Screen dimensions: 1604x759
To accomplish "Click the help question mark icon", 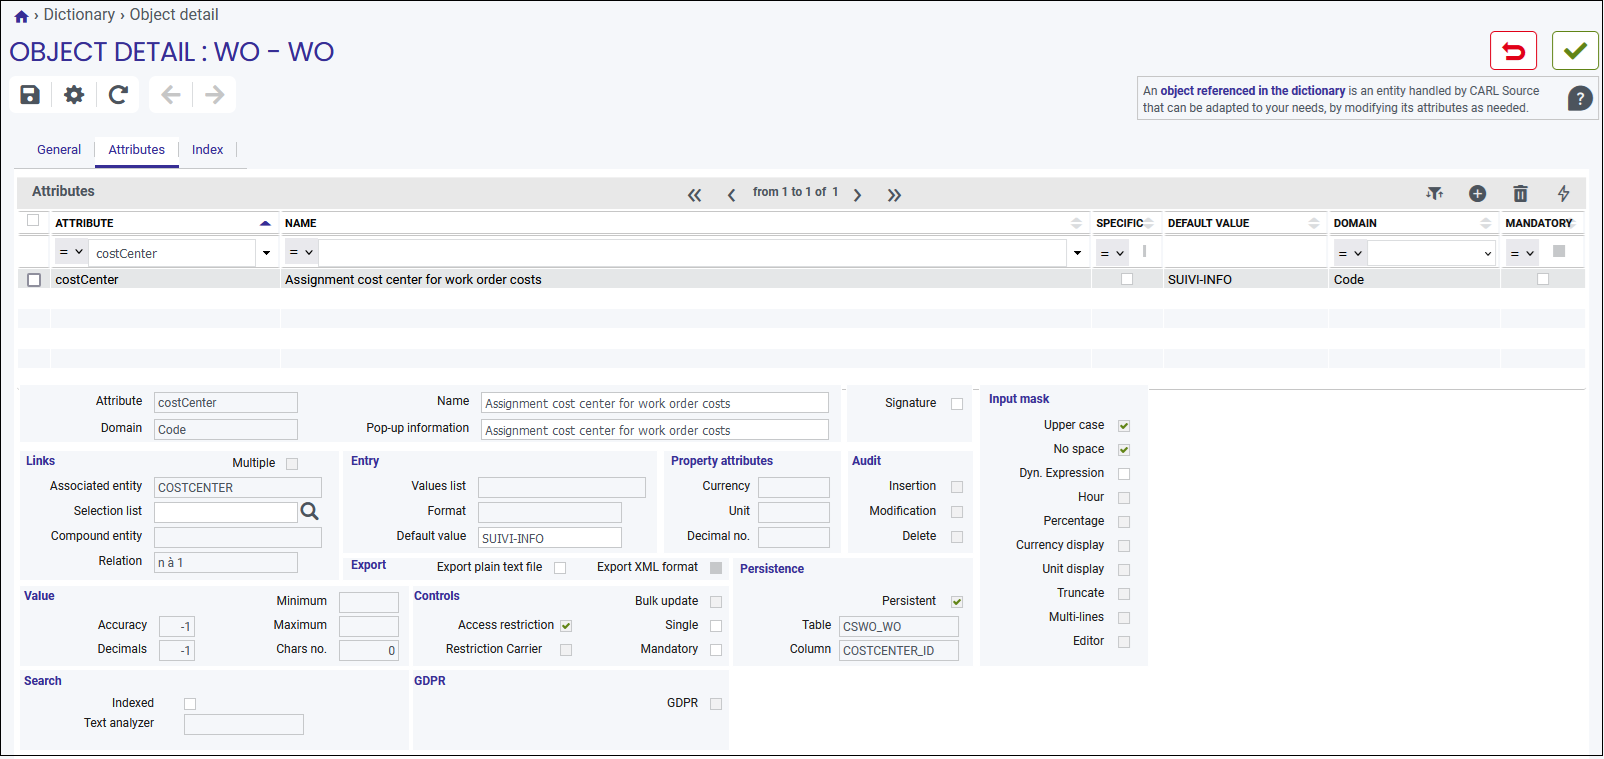I will (1580, 98).
